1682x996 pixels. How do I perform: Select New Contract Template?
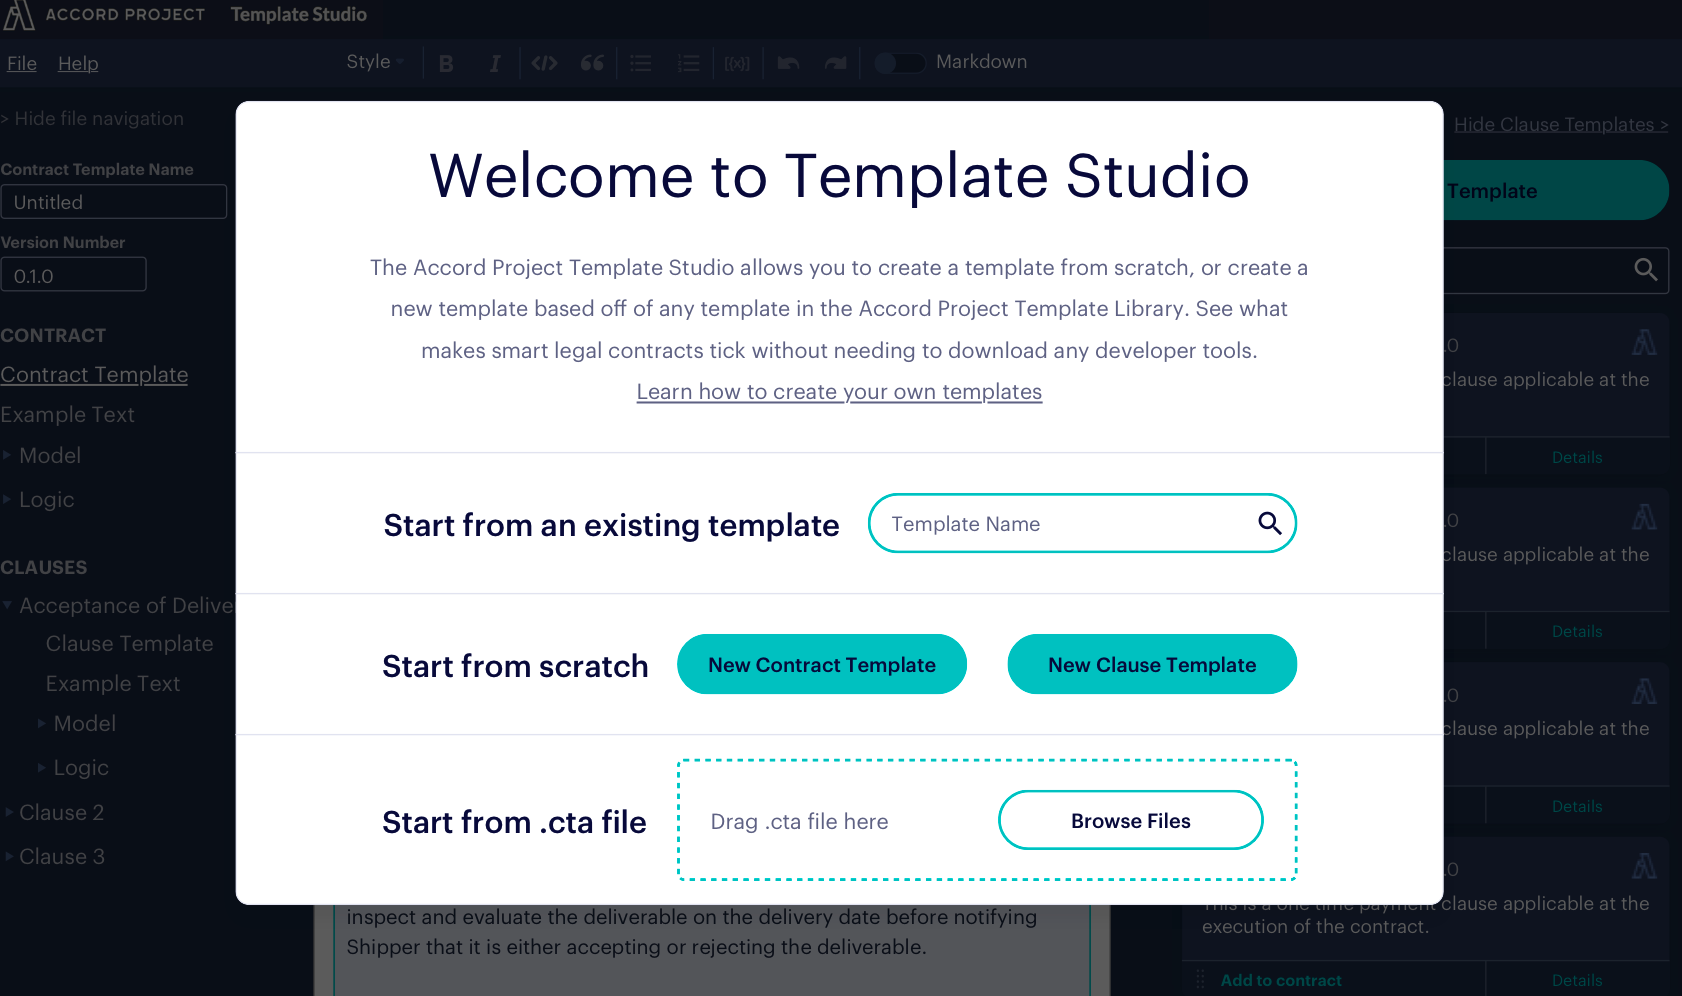[821, 664]
